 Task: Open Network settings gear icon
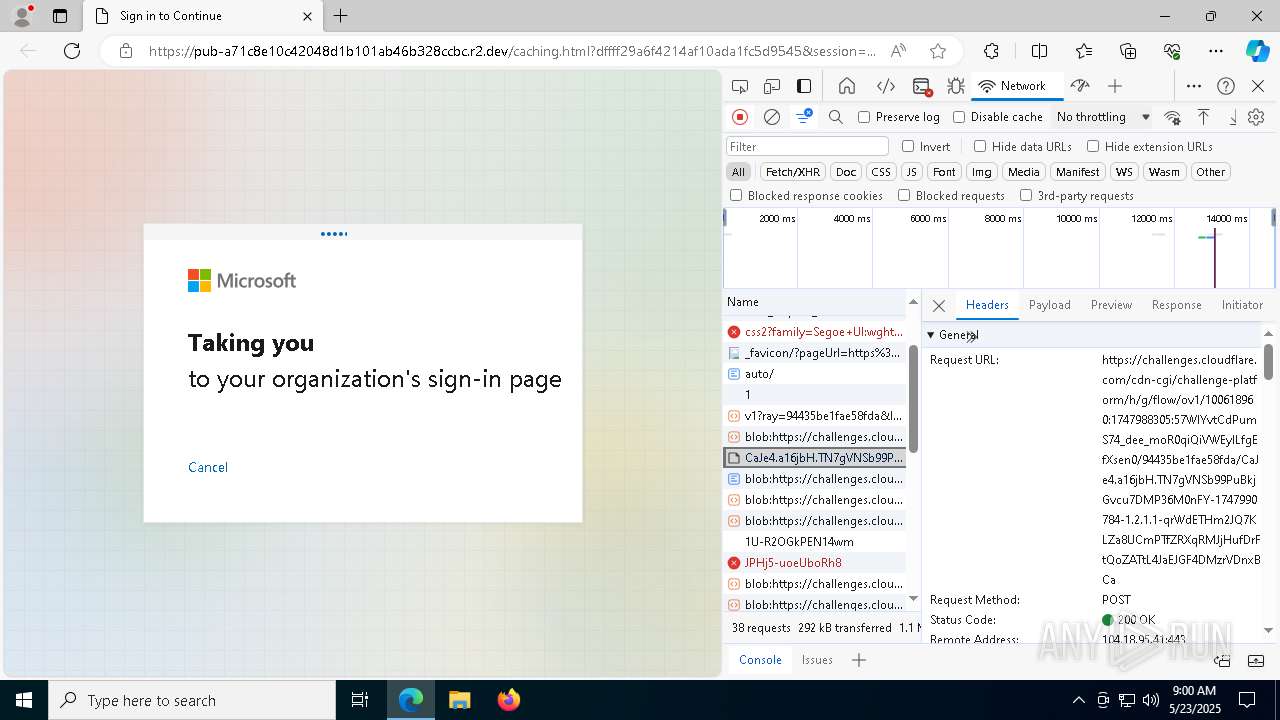[1256, 117]
